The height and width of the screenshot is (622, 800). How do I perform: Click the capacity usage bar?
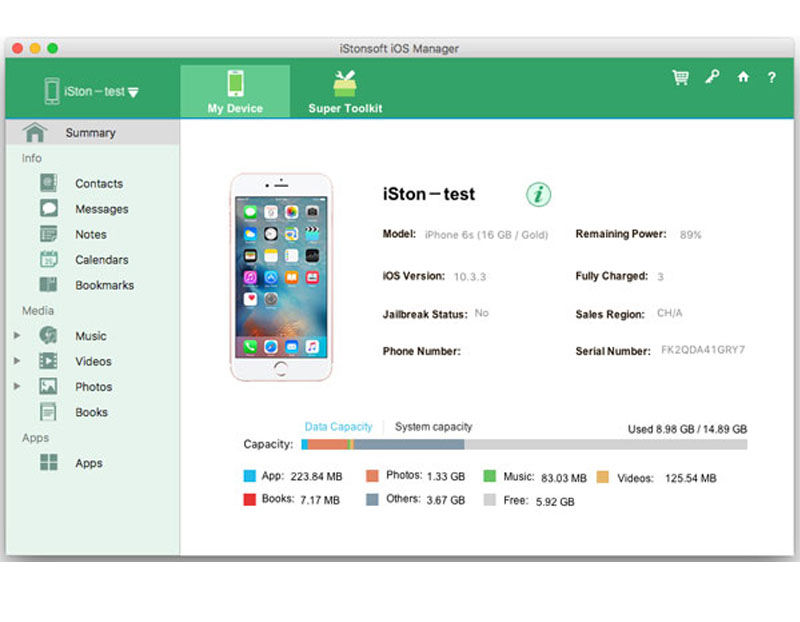coord(524,444)
